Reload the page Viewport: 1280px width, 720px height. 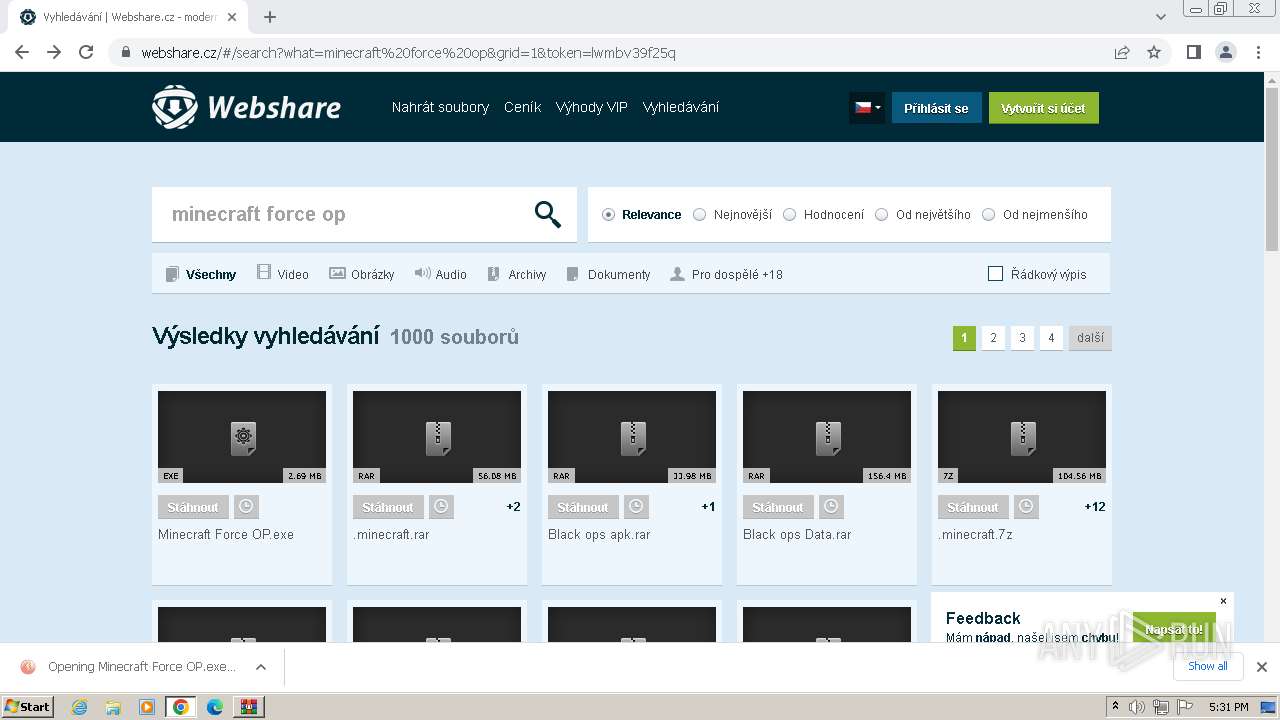tap(86, 52)
